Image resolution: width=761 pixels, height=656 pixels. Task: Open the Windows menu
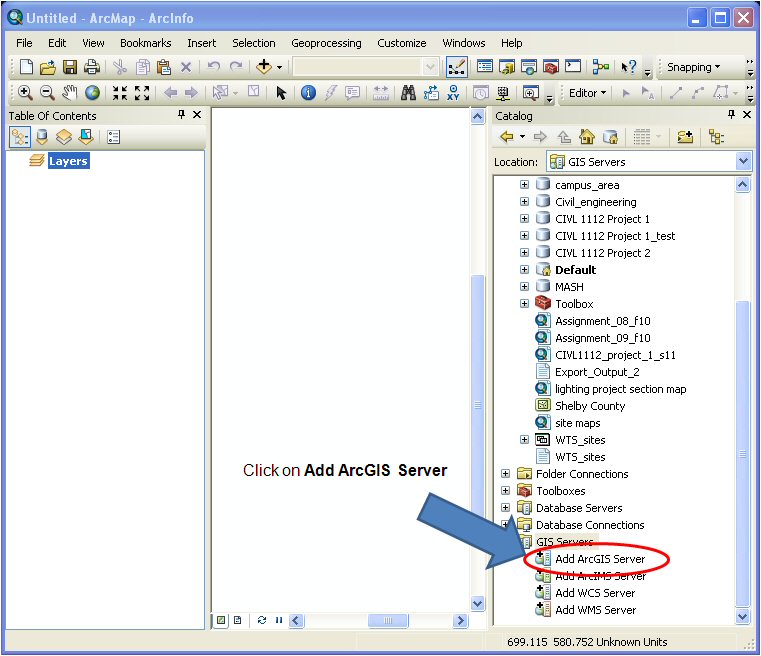pos(463,43)
